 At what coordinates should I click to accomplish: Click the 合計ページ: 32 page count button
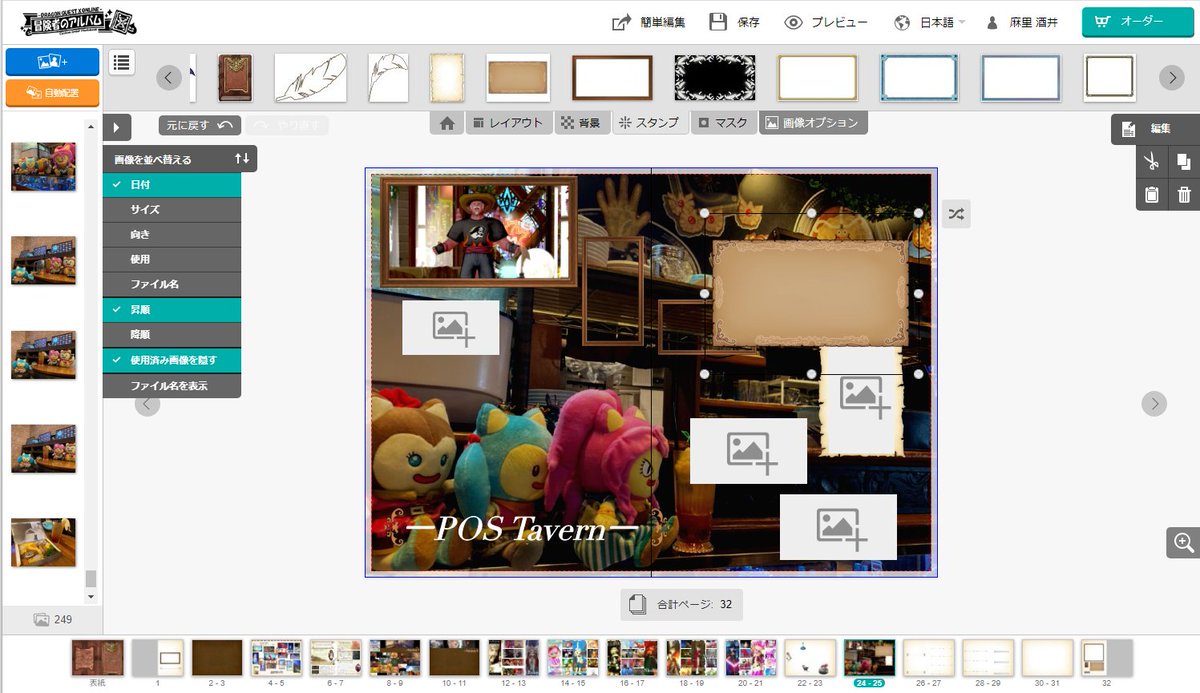(681, 604)
